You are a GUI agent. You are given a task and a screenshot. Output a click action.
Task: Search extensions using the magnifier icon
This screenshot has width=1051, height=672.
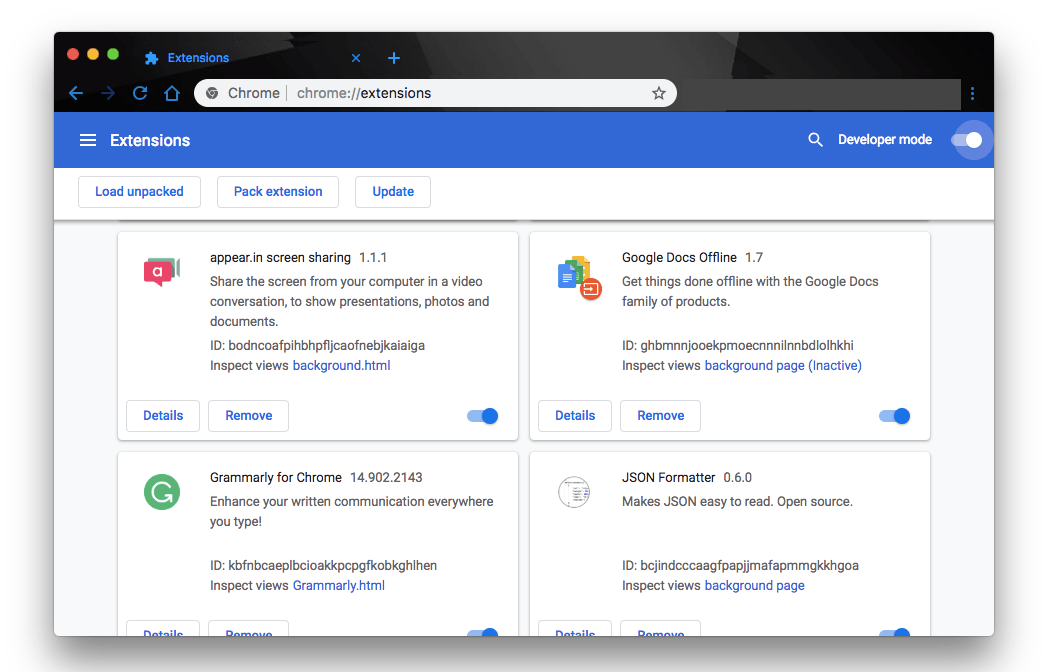[x=815, y=139]
